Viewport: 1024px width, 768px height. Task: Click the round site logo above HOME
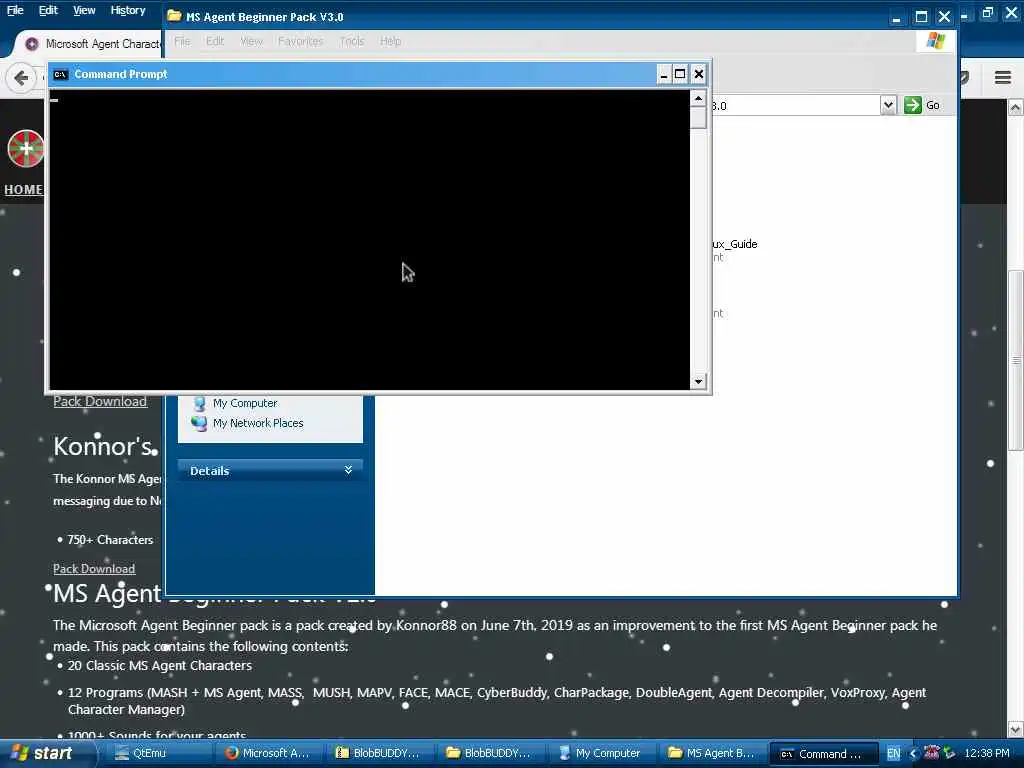25,149
